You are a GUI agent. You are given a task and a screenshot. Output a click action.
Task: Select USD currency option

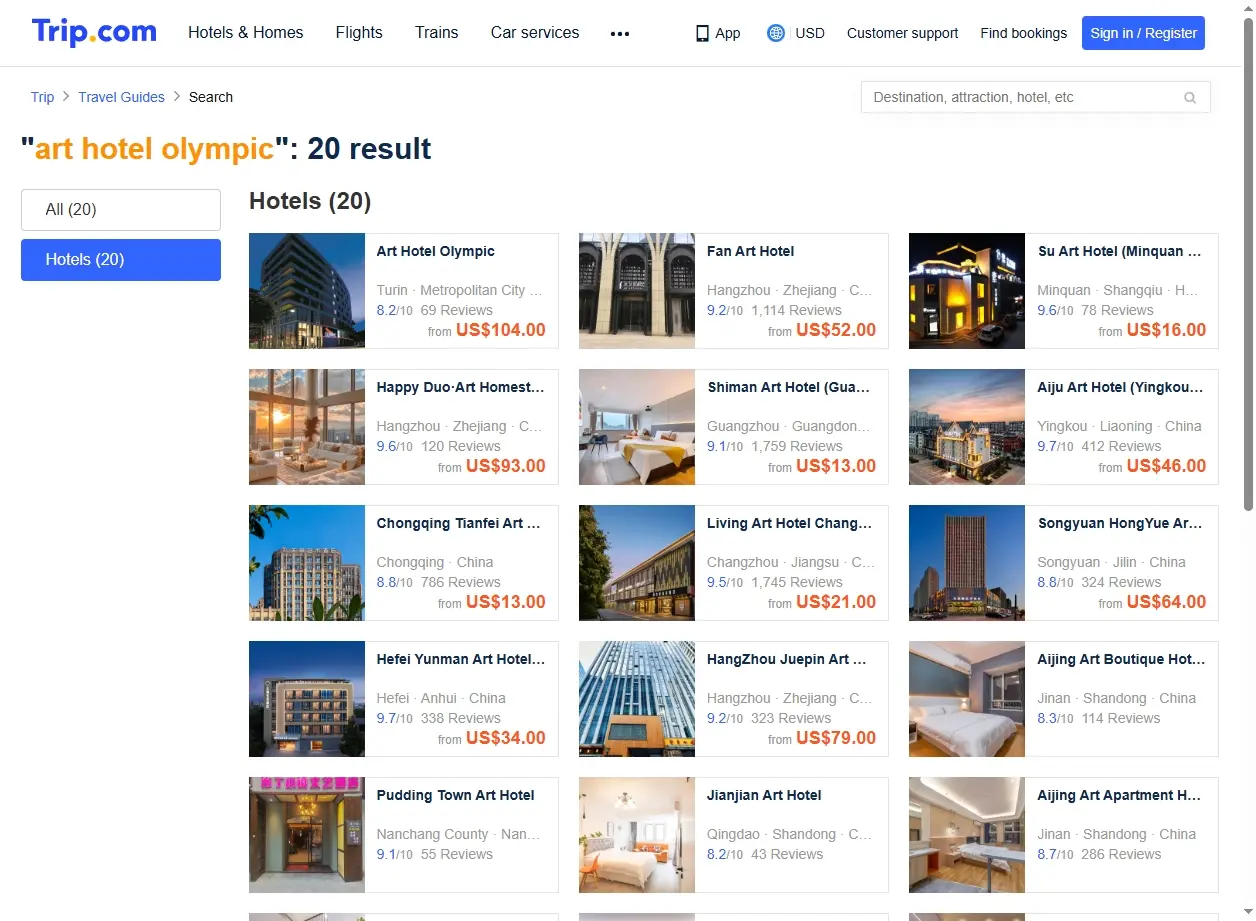[810, 33]
